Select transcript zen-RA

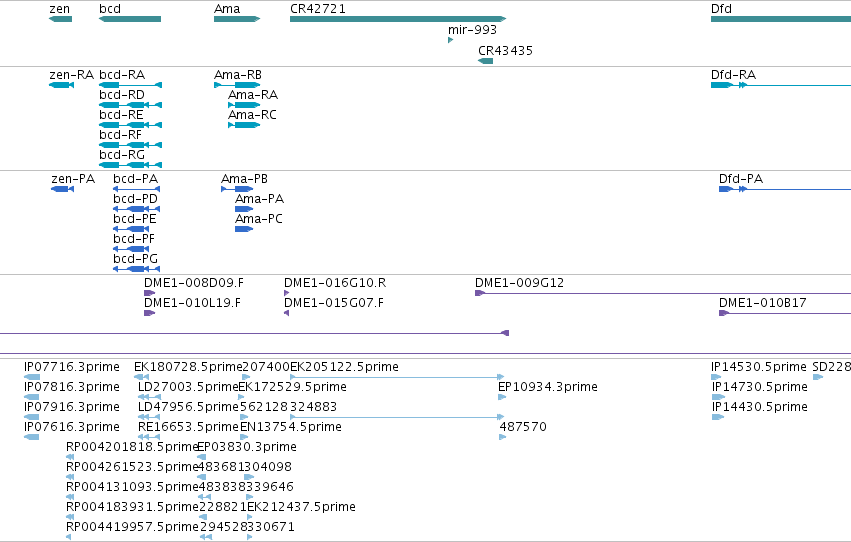(61, 85)
